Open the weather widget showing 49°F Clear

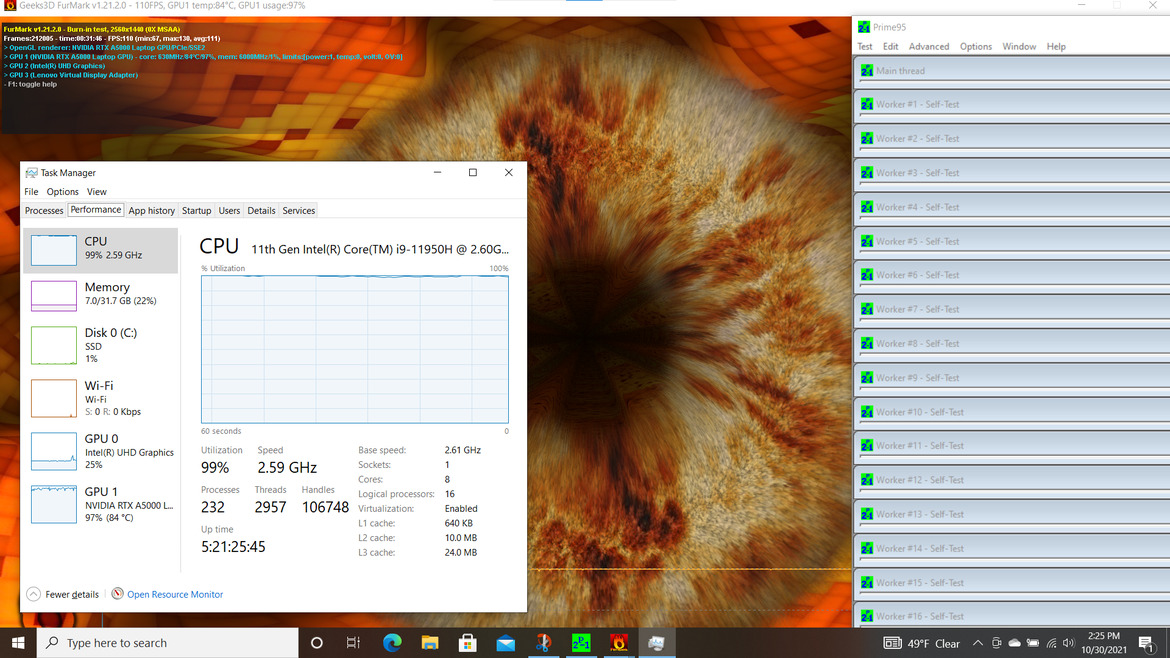click(922, 643)
